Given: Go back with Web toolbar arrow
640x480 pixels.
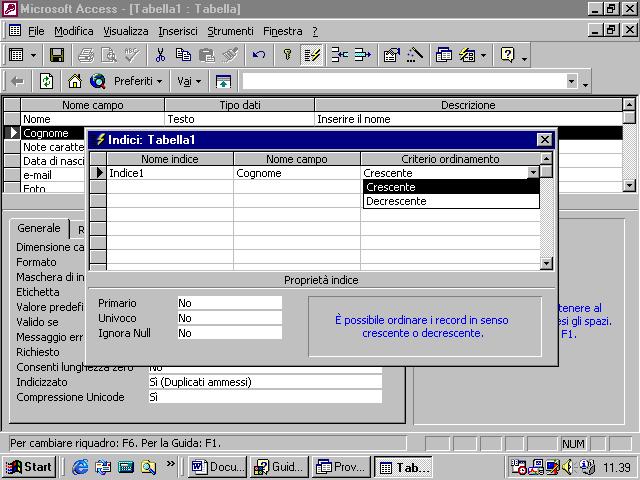Looking at the screenshot, I should (17, 82).
